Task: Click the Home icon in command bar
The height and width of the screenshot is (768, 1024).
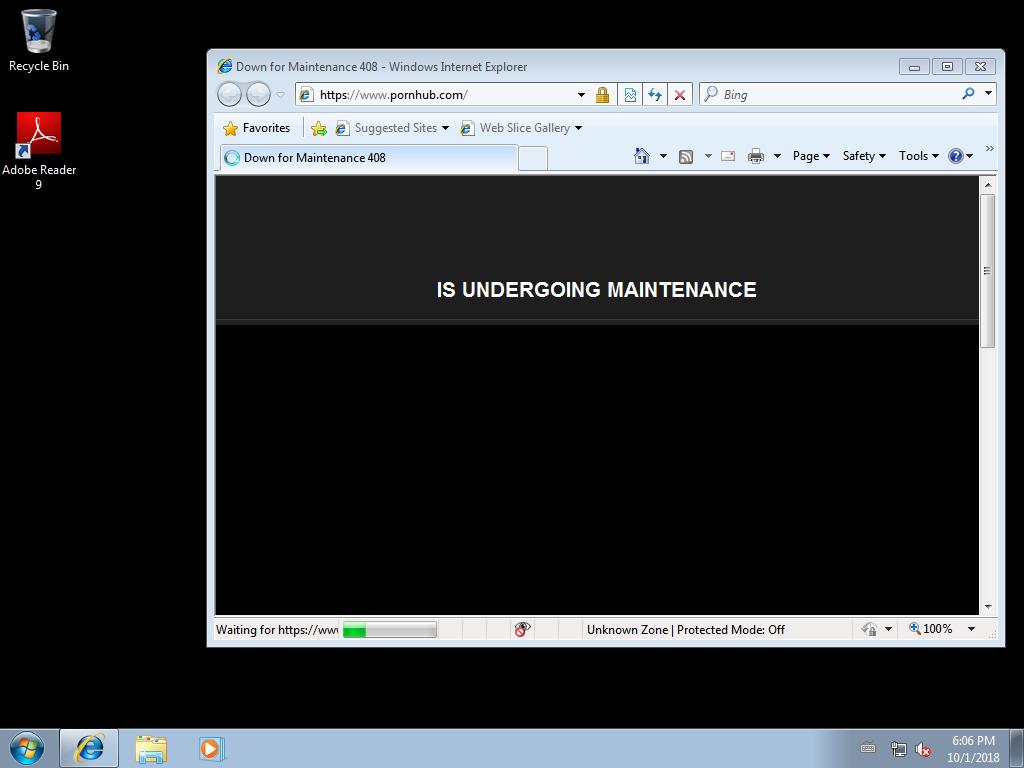Action: (642, 156)
